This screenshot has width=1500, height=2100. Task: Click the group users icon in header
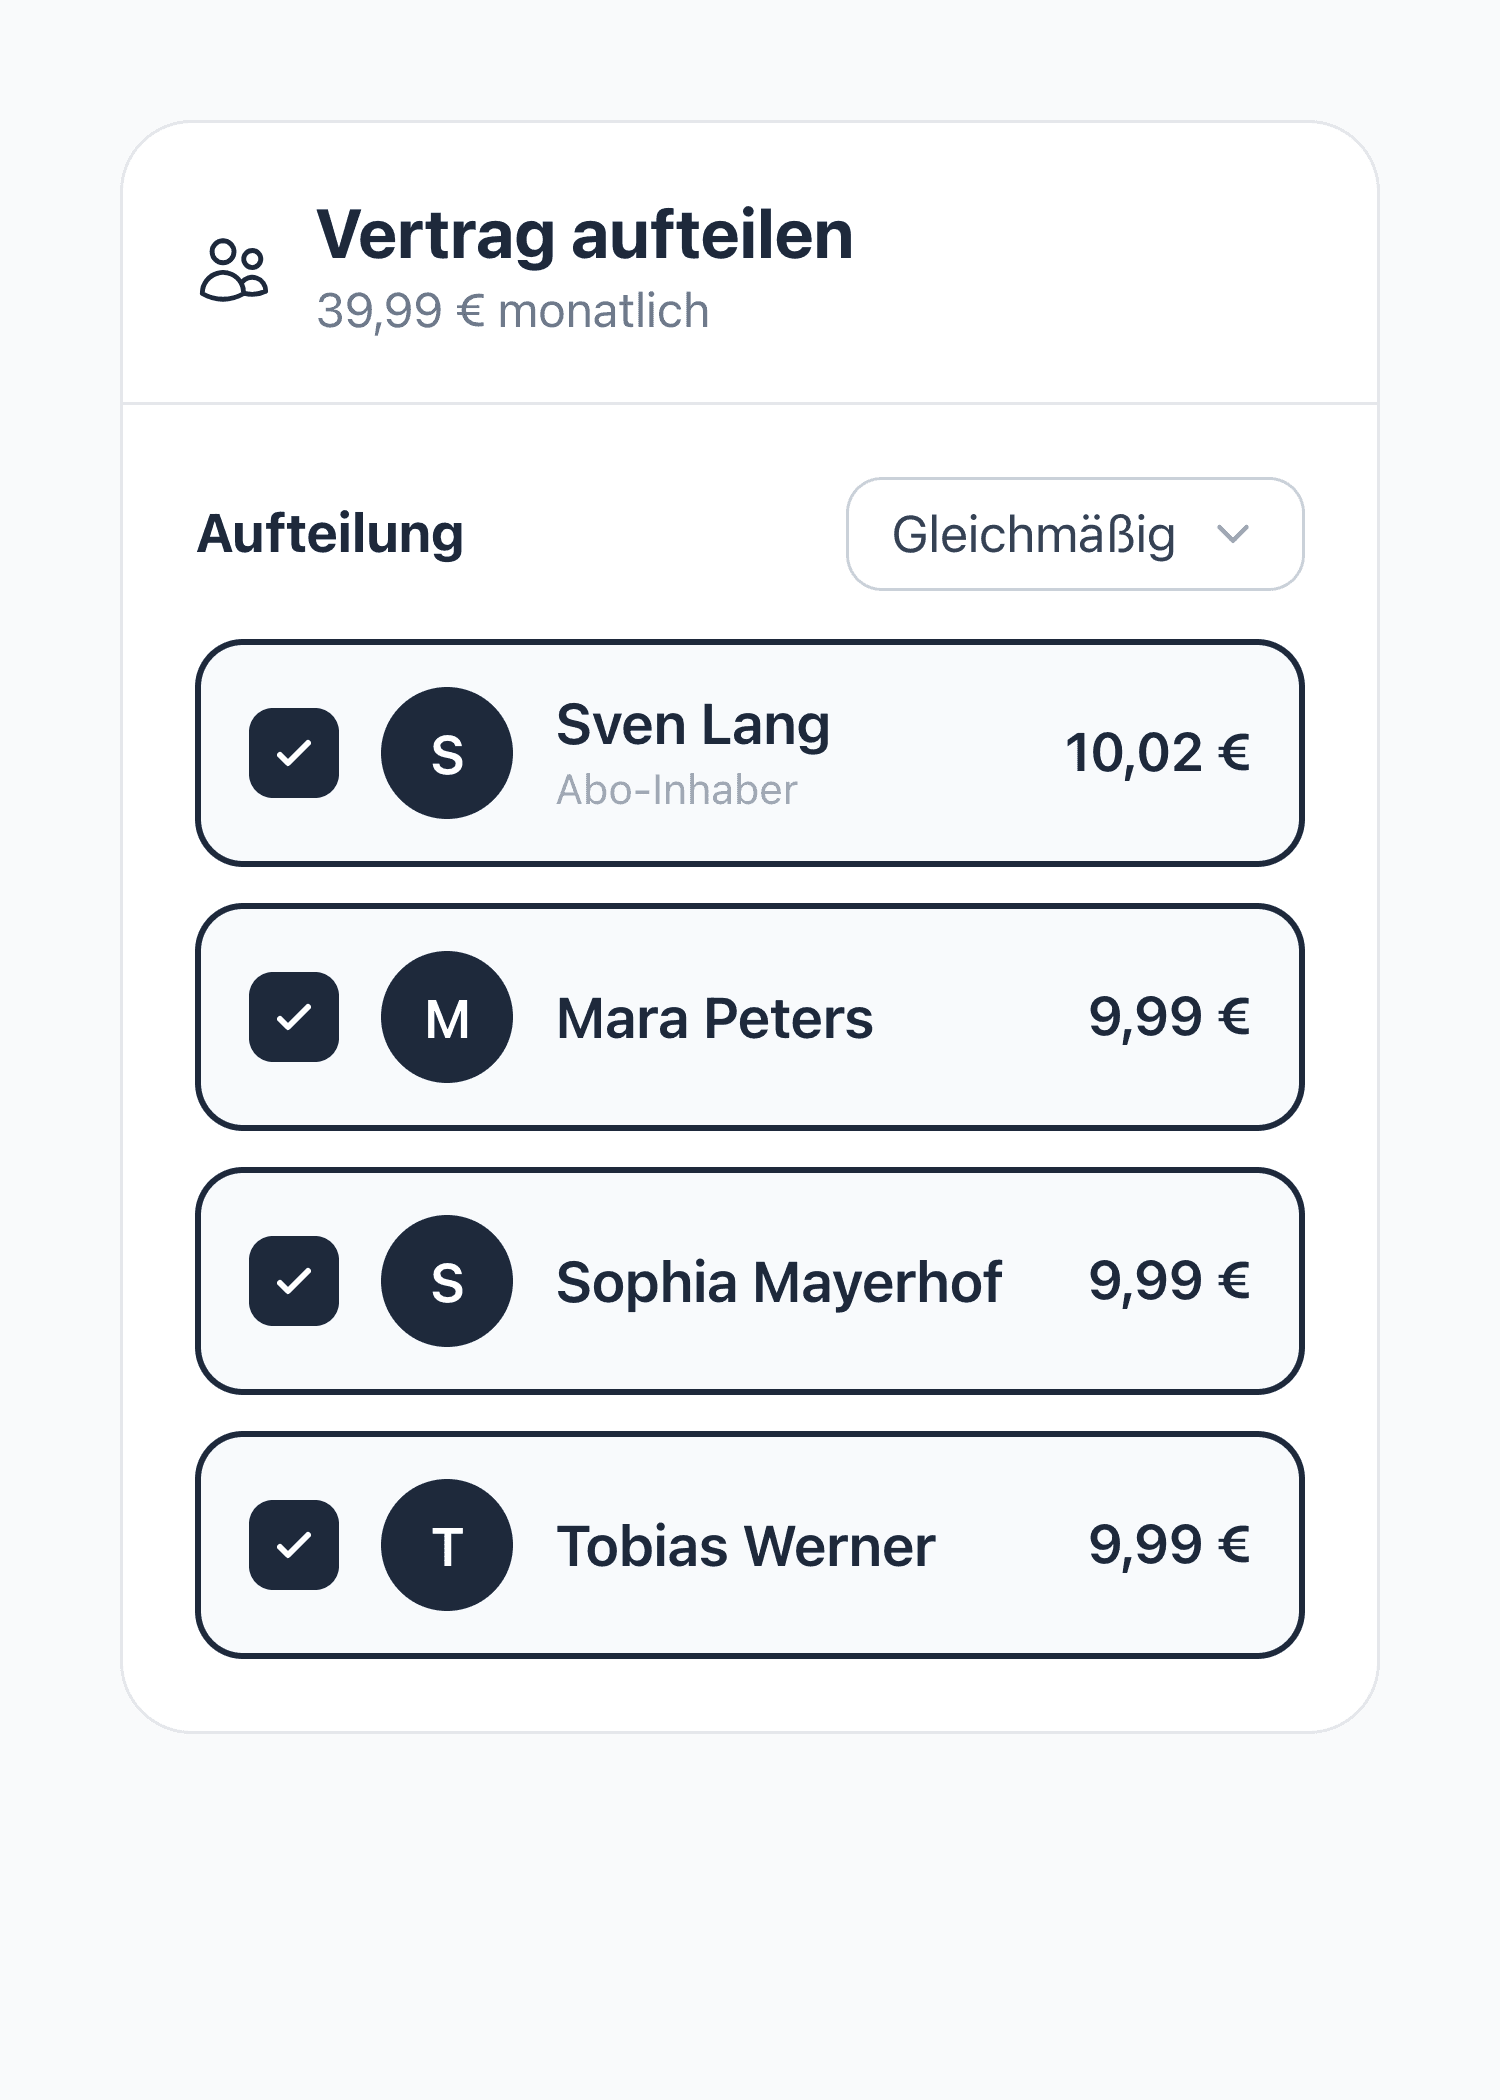point(235,269)
